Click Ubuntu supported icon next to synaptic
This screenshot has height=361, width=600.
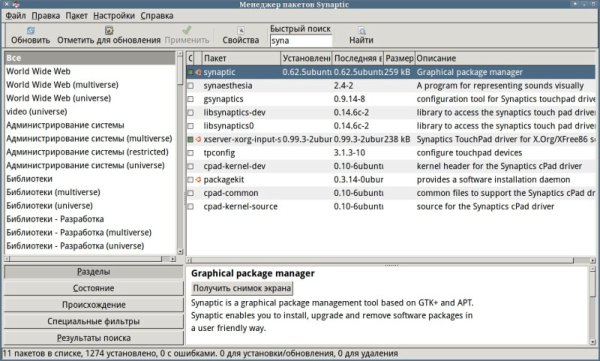point(198,72)
